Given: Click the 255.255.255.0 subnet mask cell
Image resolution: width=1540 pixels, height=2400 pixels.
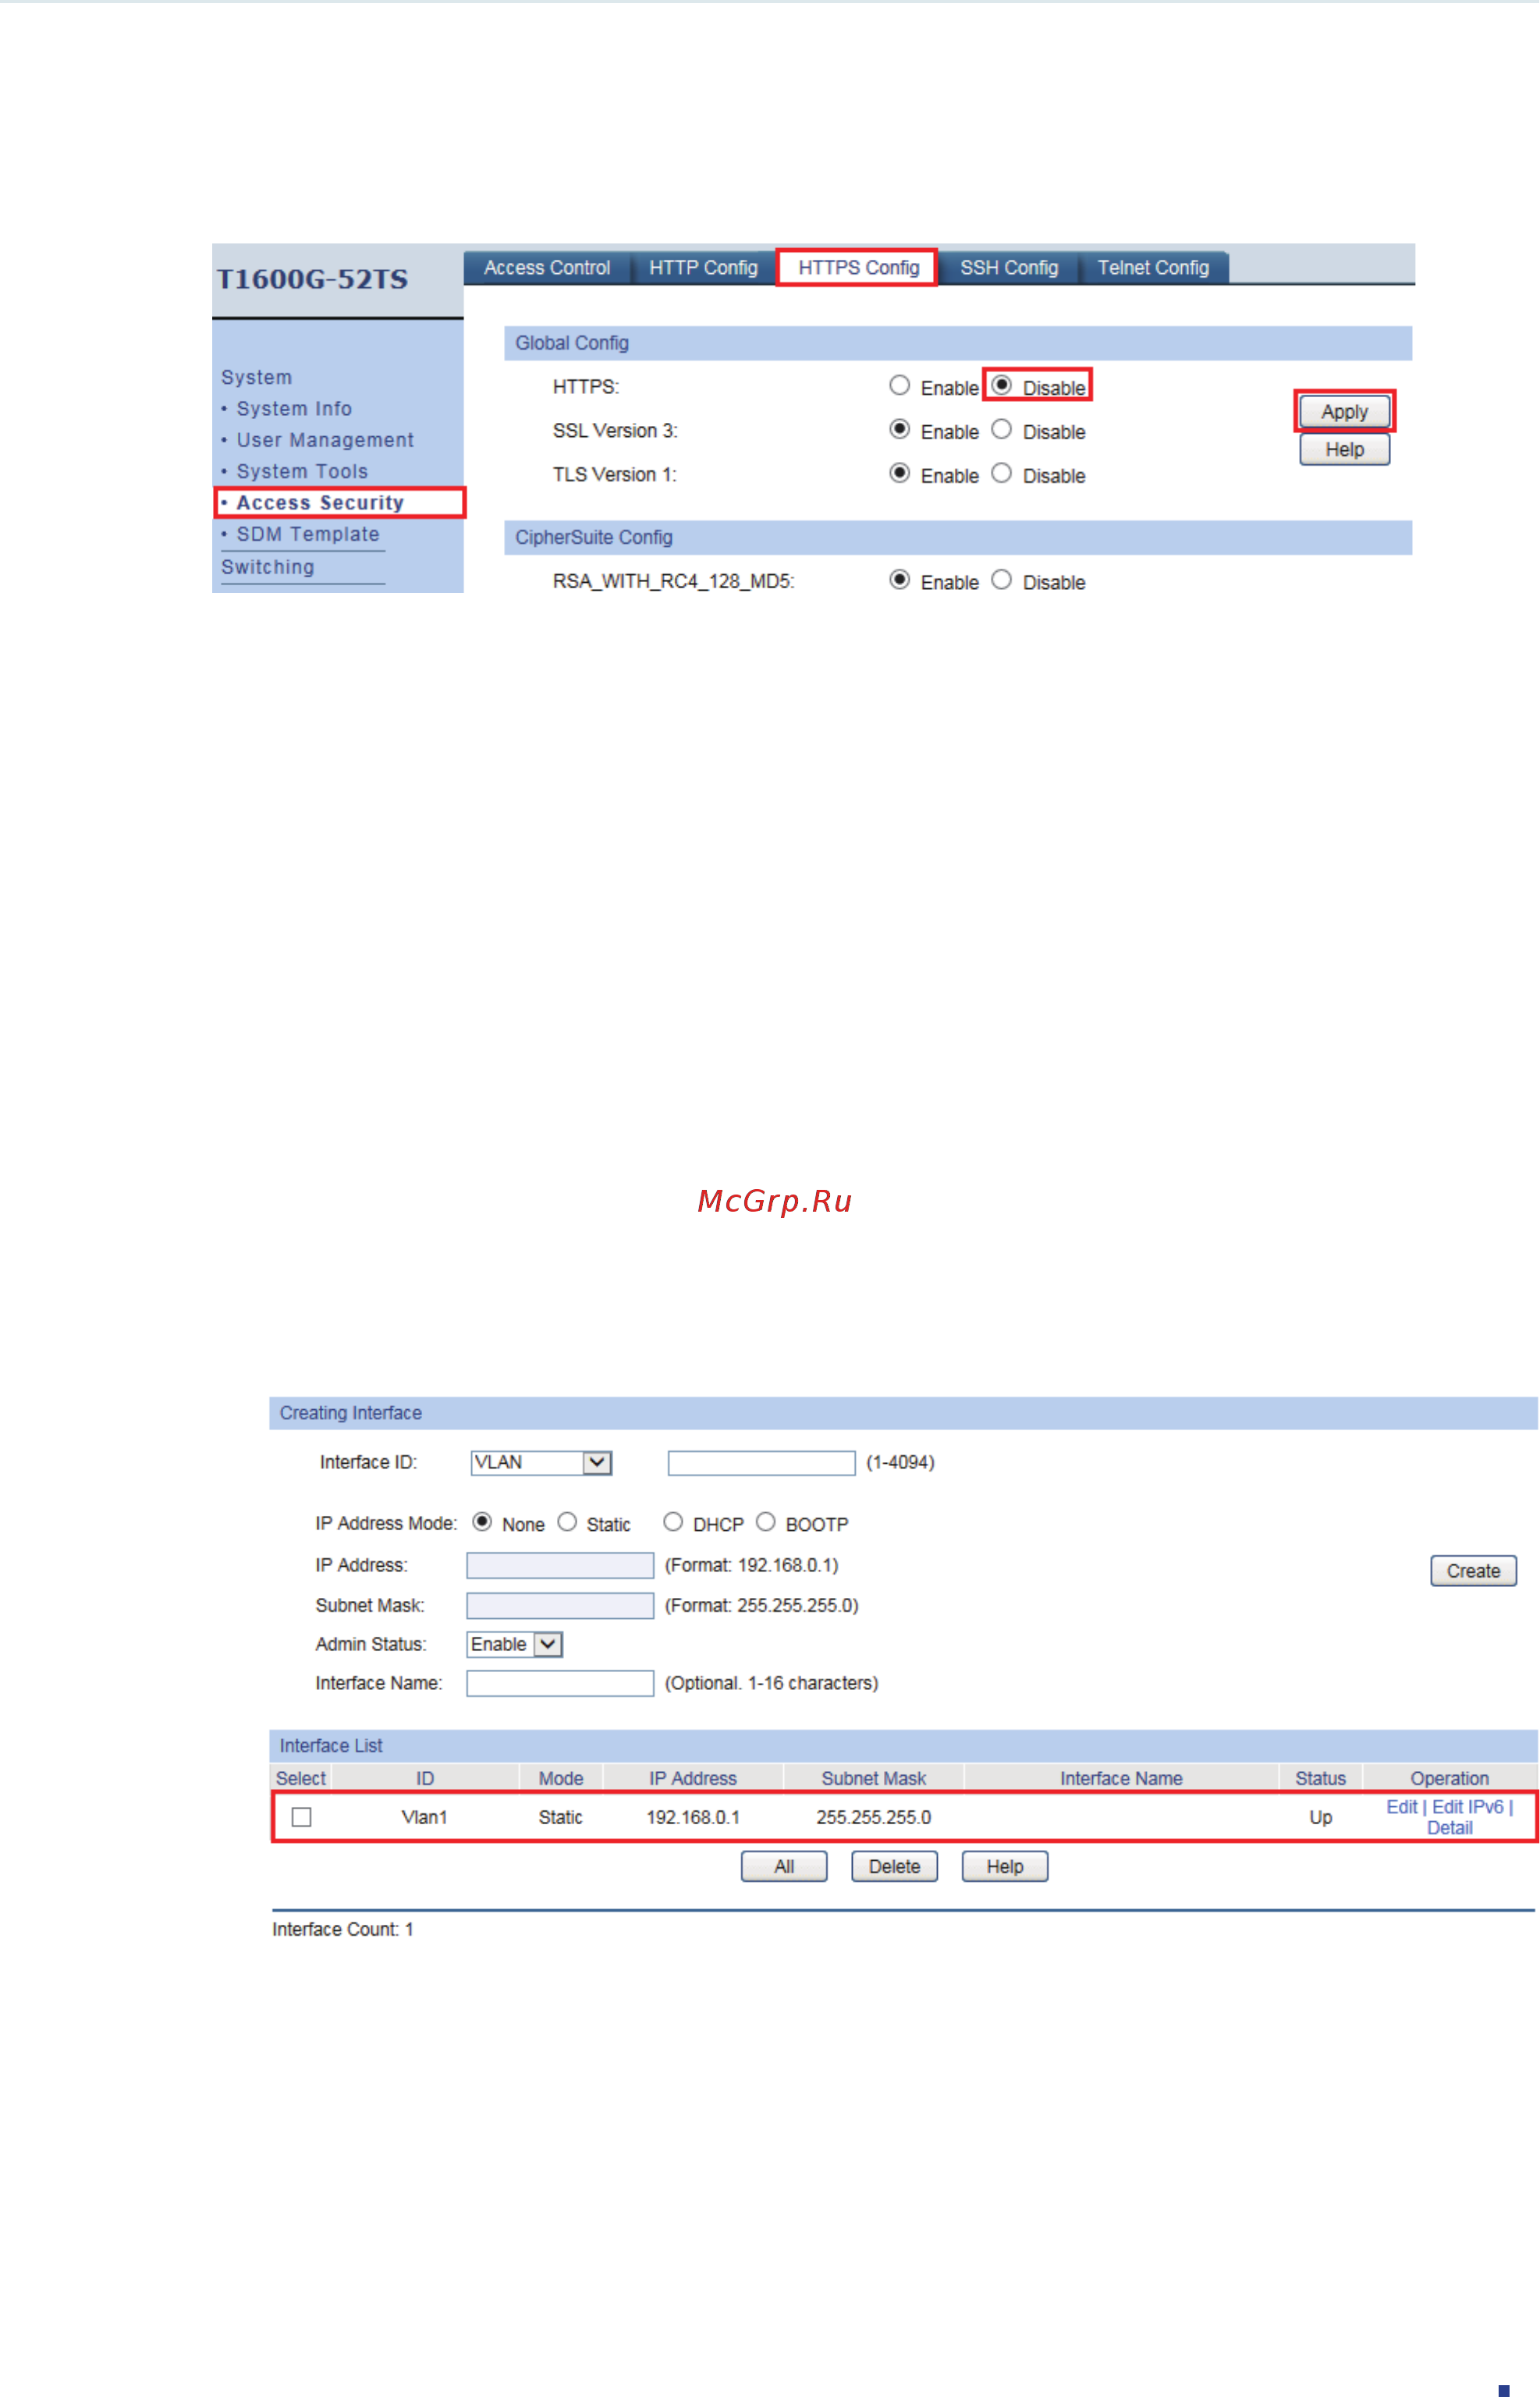Looking at the screenshot, I should pos(874,1818).
